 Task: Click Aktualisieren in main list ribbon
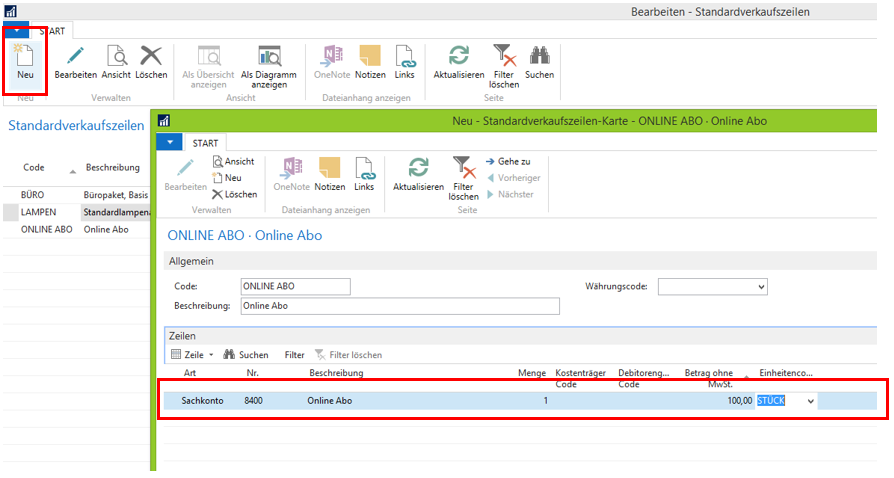click(x=458, y=62)
